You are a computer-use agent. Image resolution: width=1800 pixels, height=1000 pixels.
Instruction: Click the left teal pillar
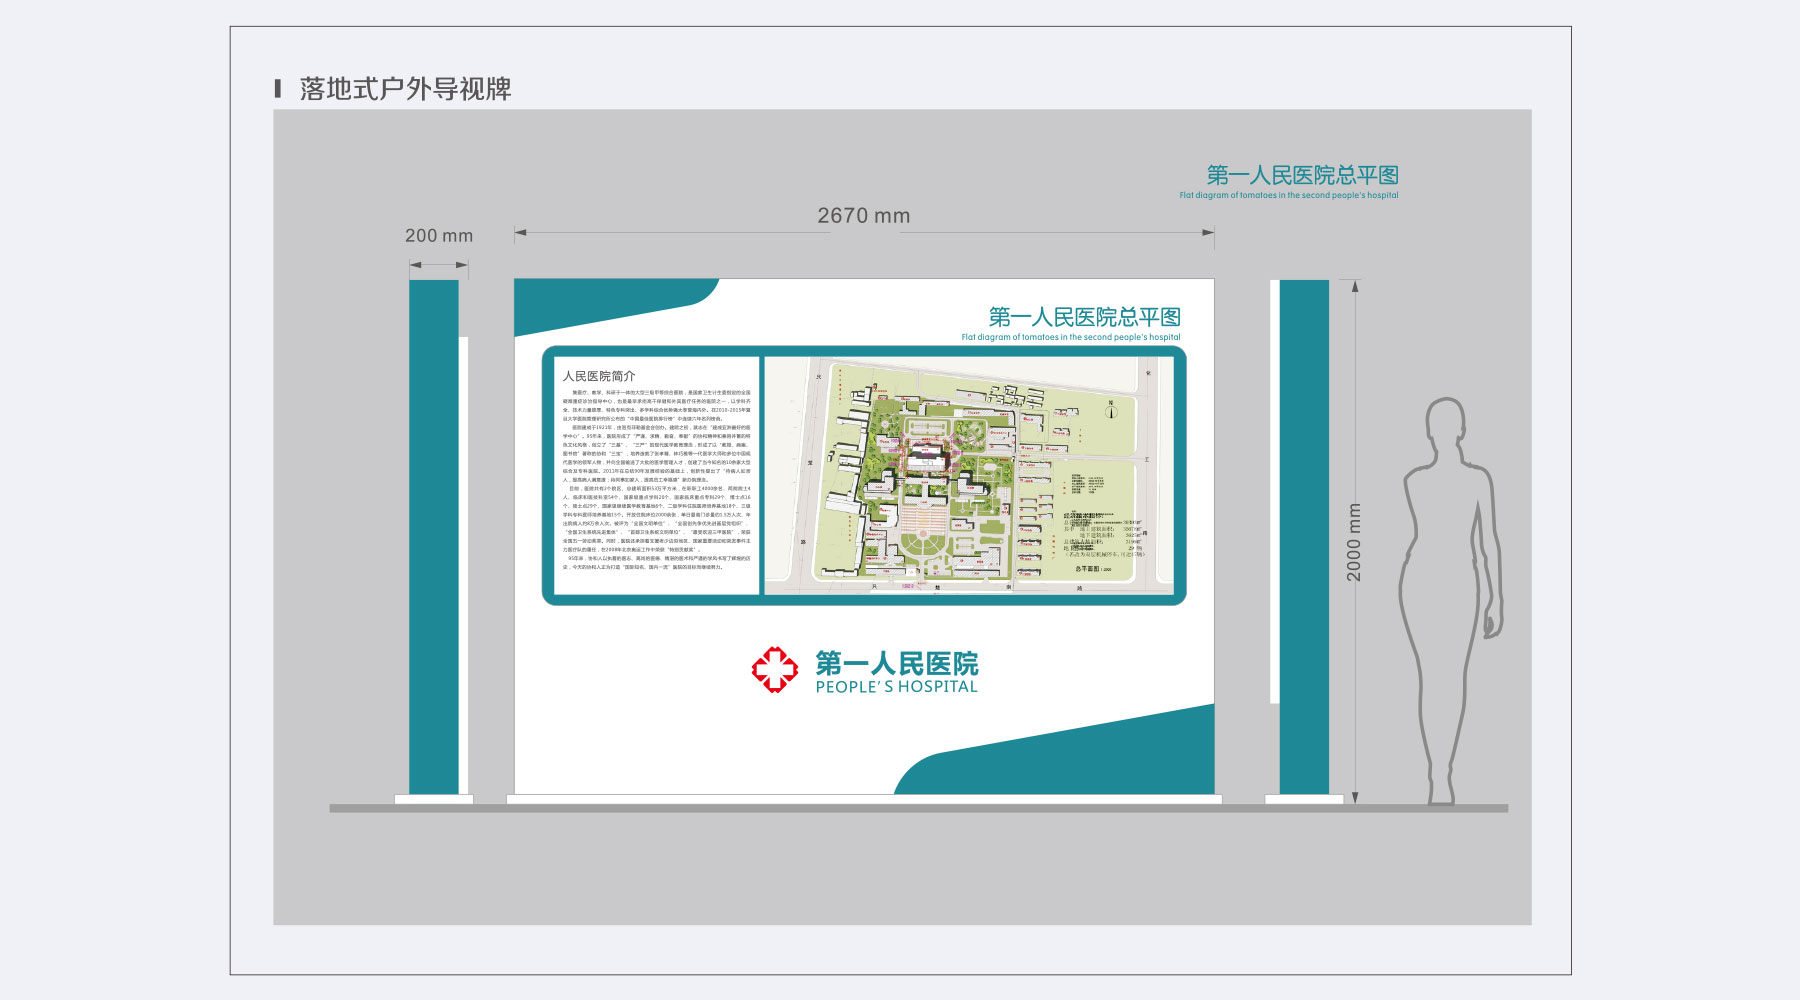click(434, 537)
